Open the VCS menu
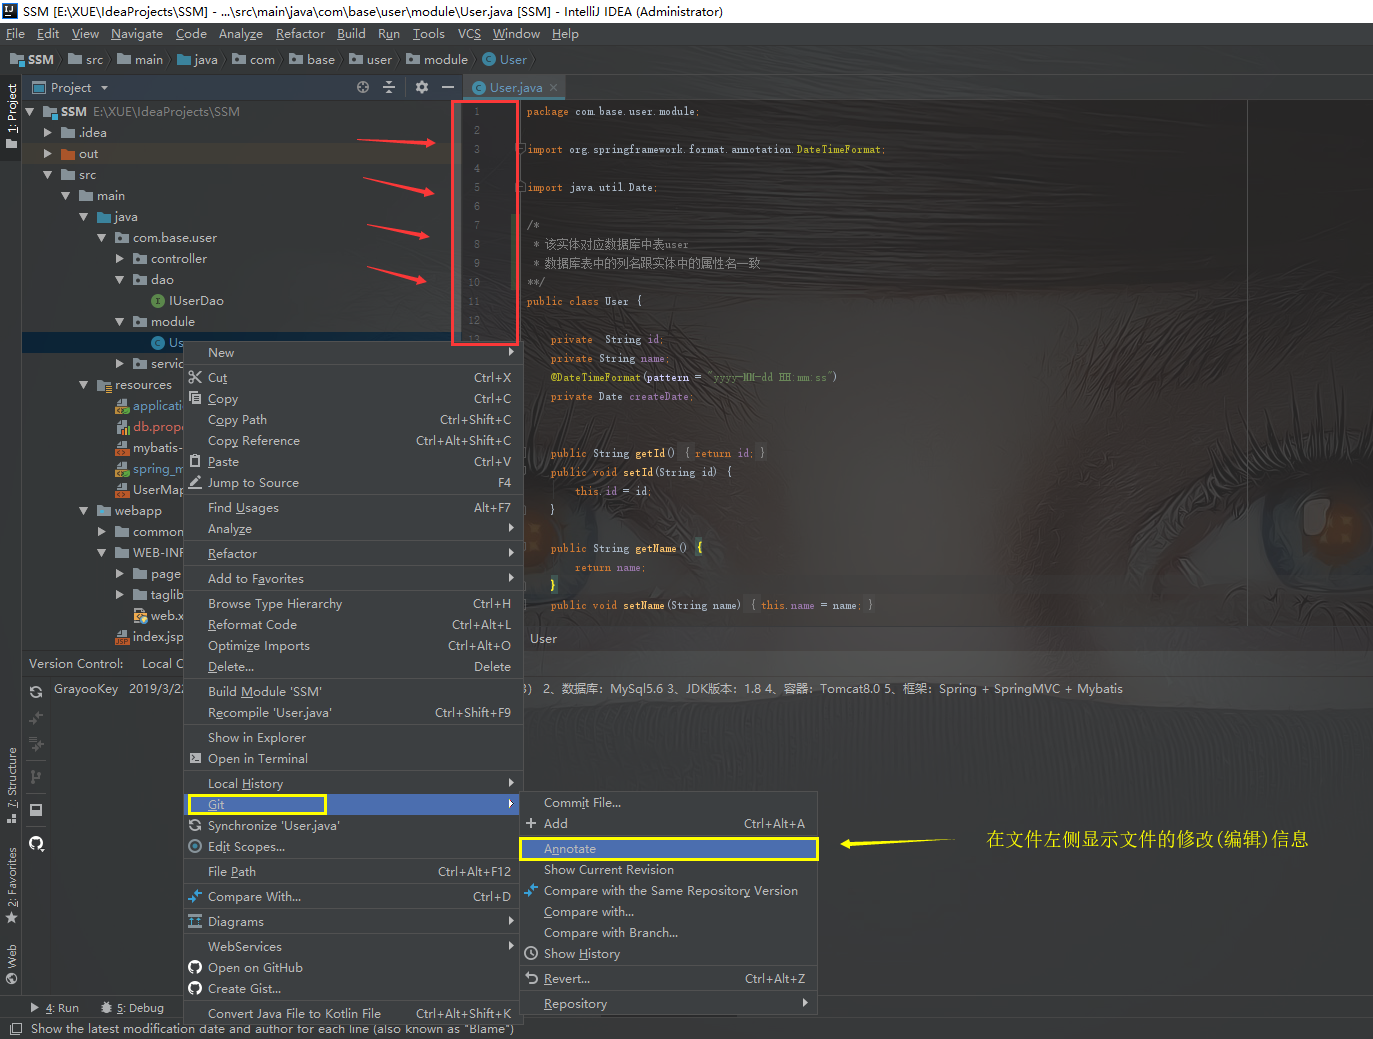This screenshot has width=1373, height=1039. [469, 33]
